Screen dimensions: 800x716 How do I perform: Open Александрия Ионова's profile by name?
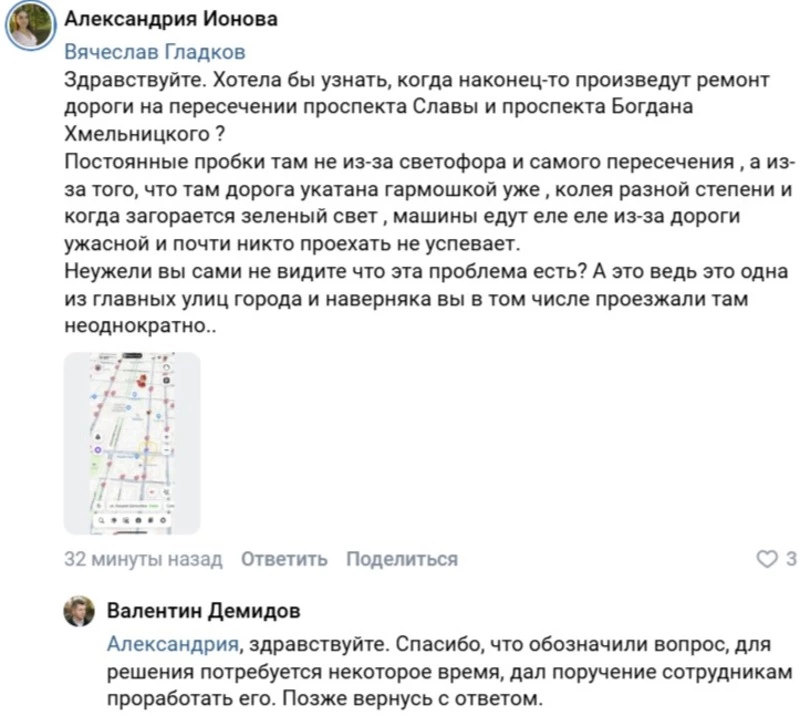[171, 20]
